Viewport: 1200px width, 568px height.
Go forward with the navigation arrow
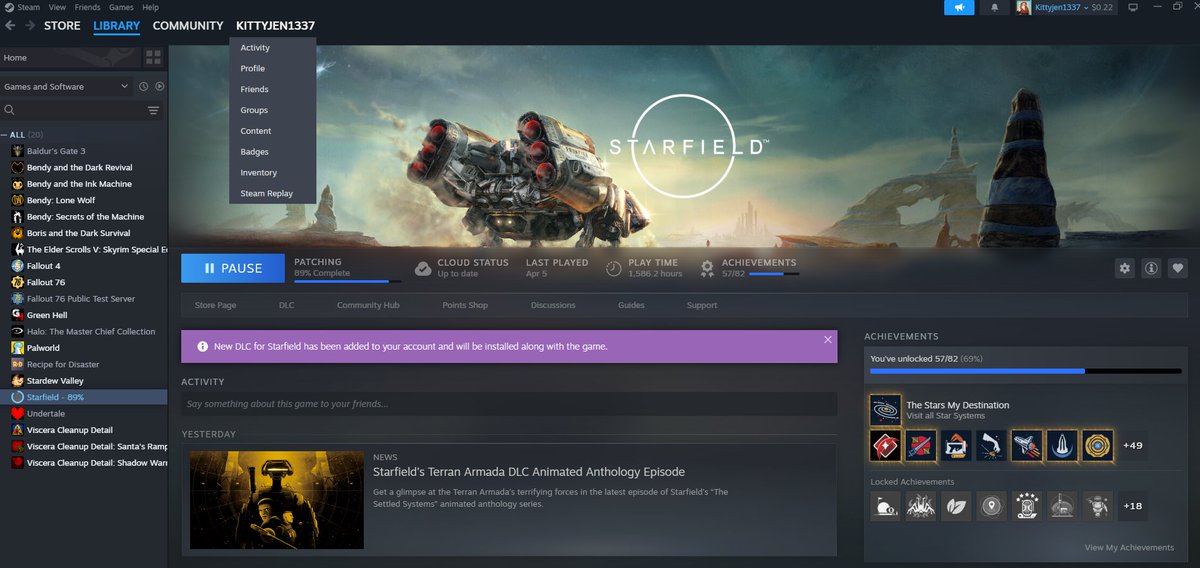coord(30,26)
